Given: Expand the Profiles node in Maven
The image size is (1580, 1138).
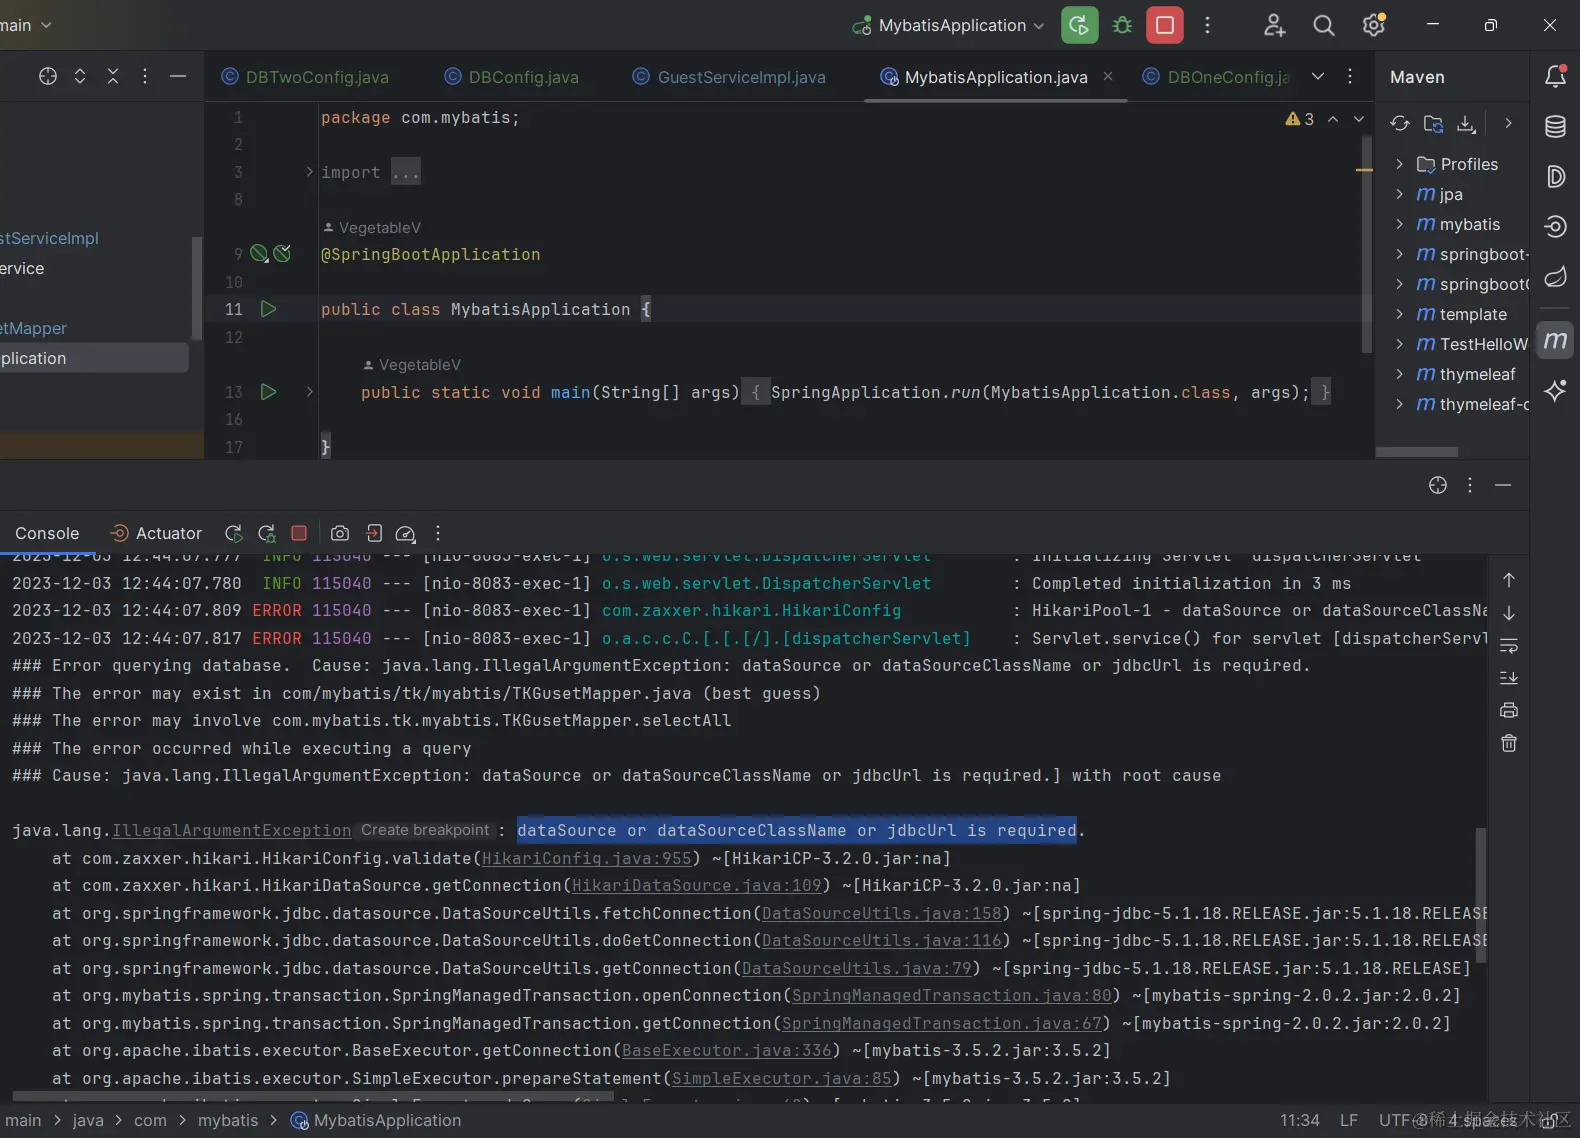Looking at the screenshot, I should [x=1399, y=164].
